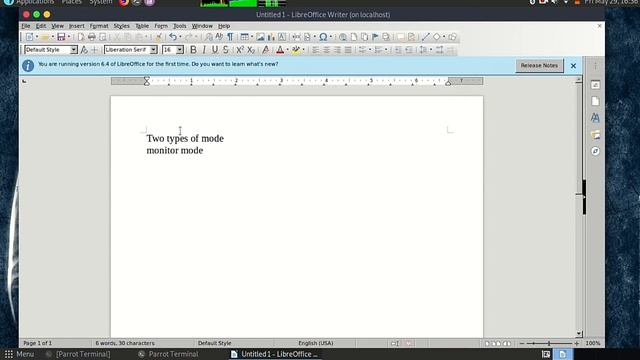The width and height of the screenshot is (640, 360).
Task: Expand the paragraph style dropdown
Action: 73,50
